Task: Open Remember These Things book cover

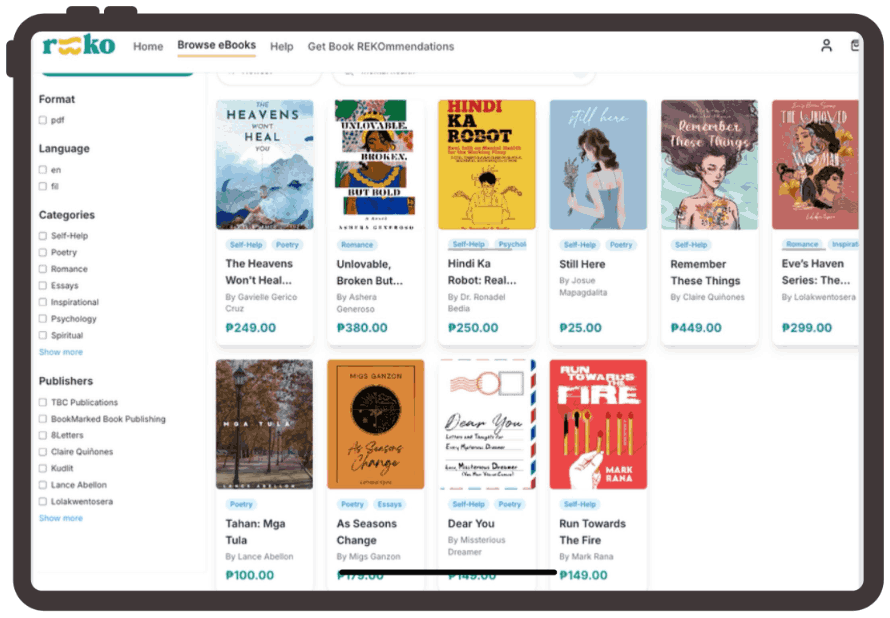Action: 710,165
